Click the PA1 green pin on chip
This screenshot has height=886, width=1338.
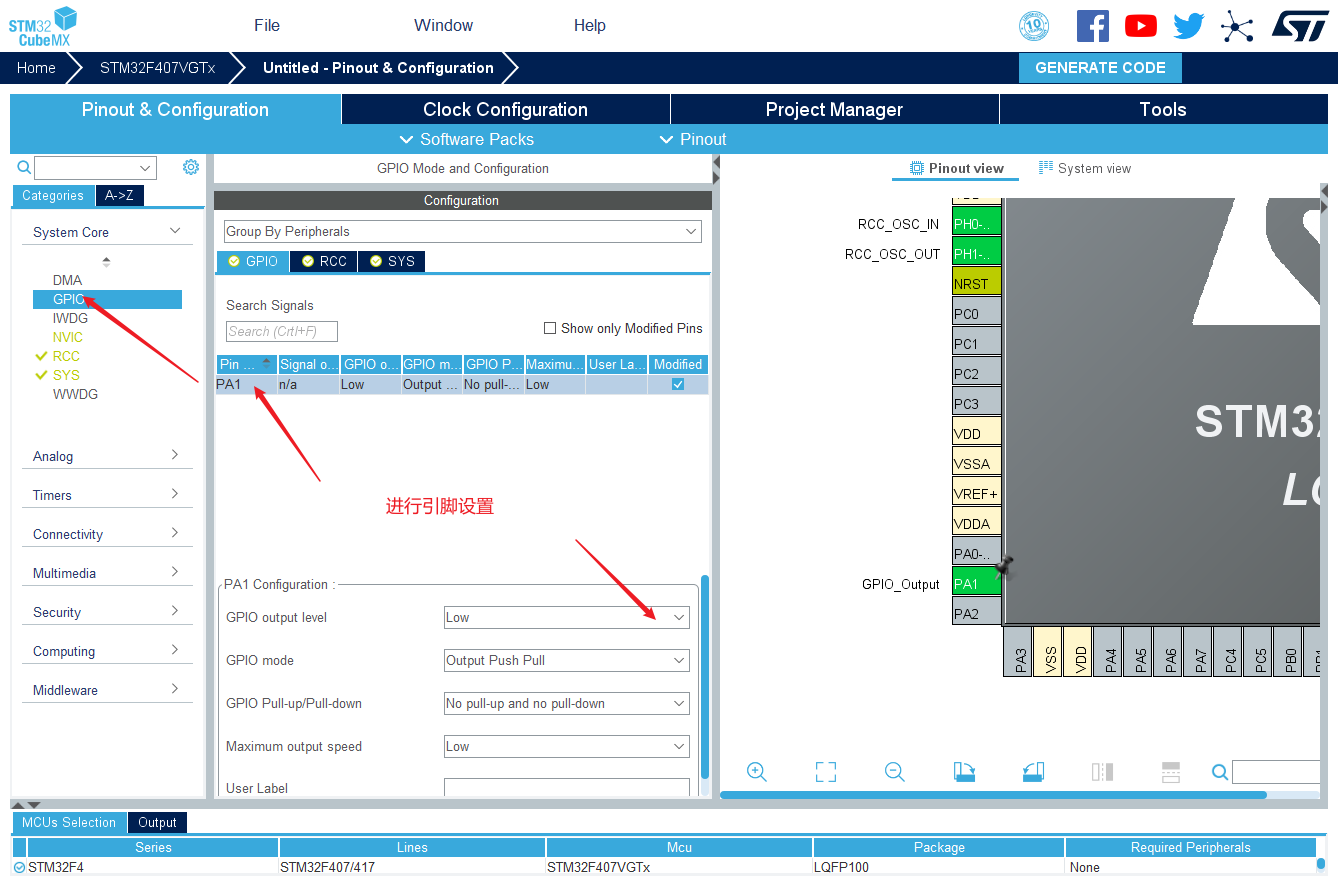coord(977,583)
